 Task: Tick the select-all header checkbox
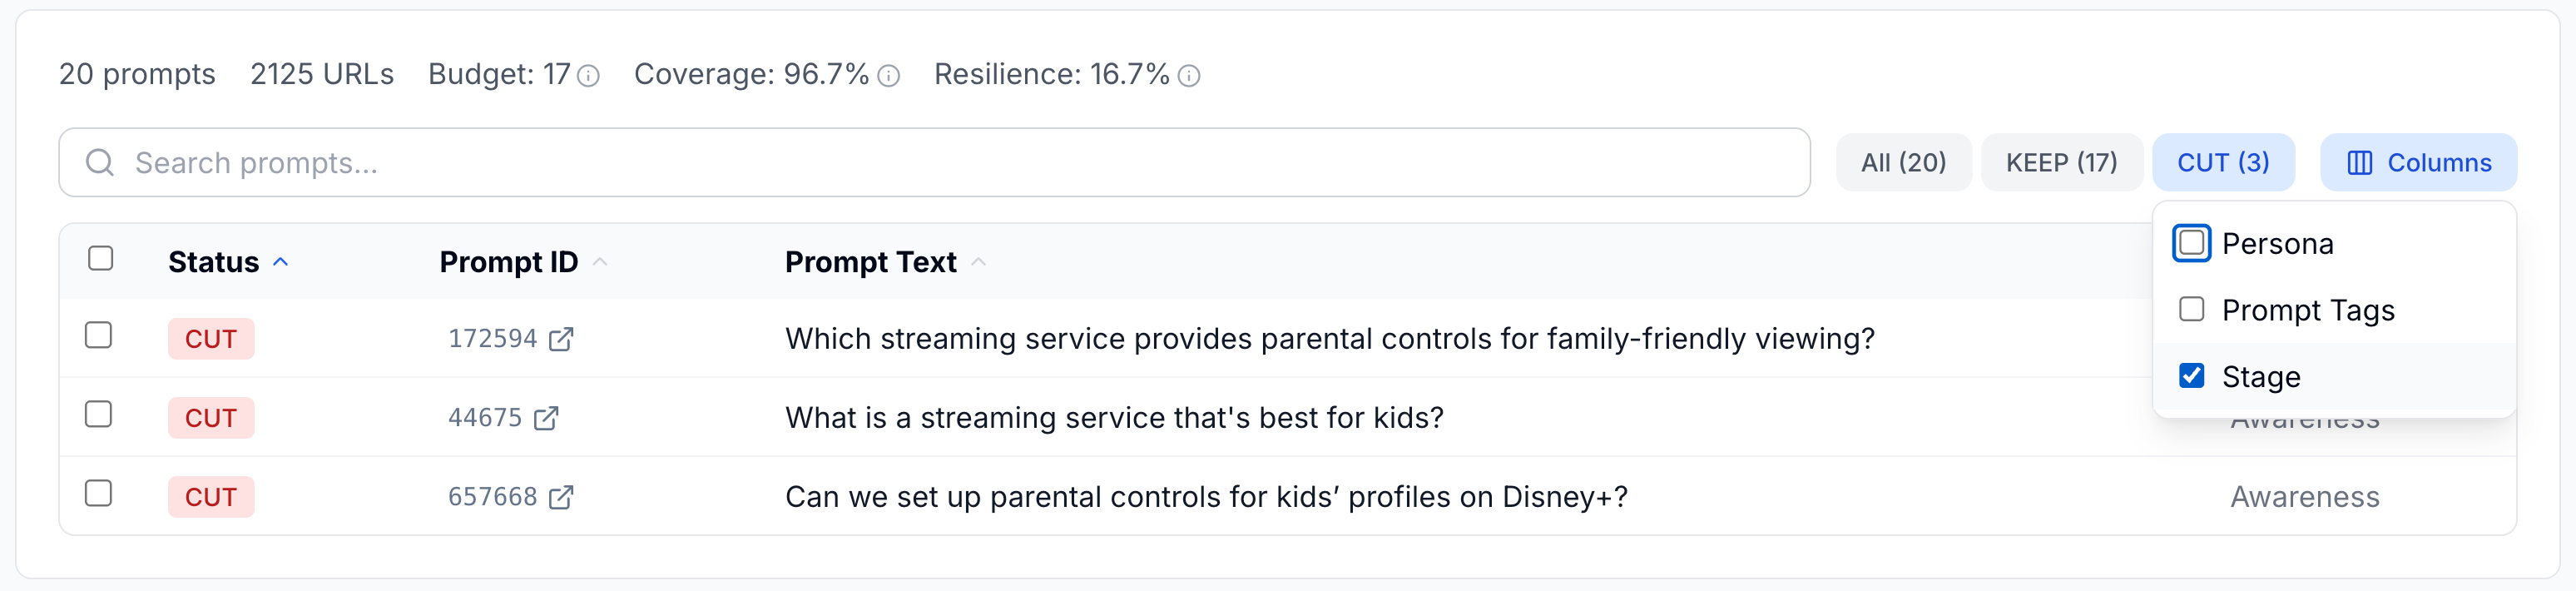[x=100, y=259]
